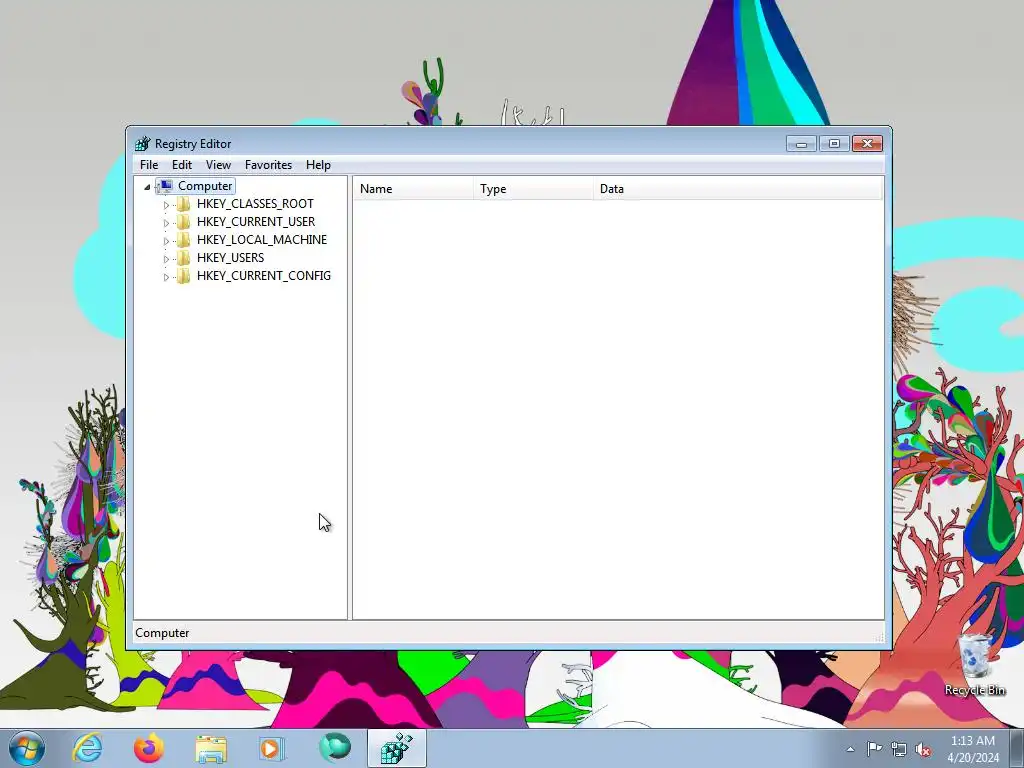Select HKEY_CURRENT_USER key label
This screenshot has width=1024, height=768.
pos(255,222)
